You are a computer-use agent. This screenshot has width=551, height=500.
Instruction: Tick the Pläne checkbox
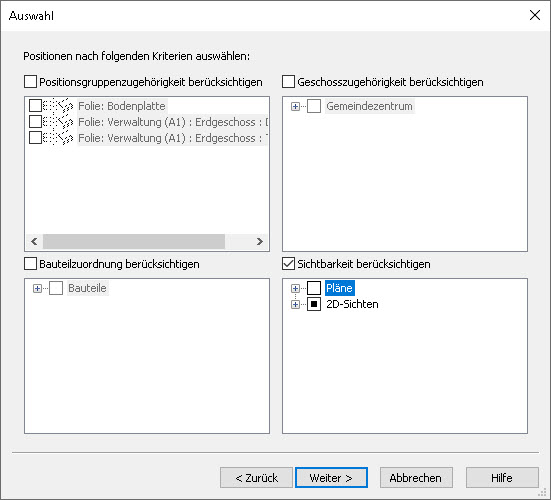tap(314, 288)
